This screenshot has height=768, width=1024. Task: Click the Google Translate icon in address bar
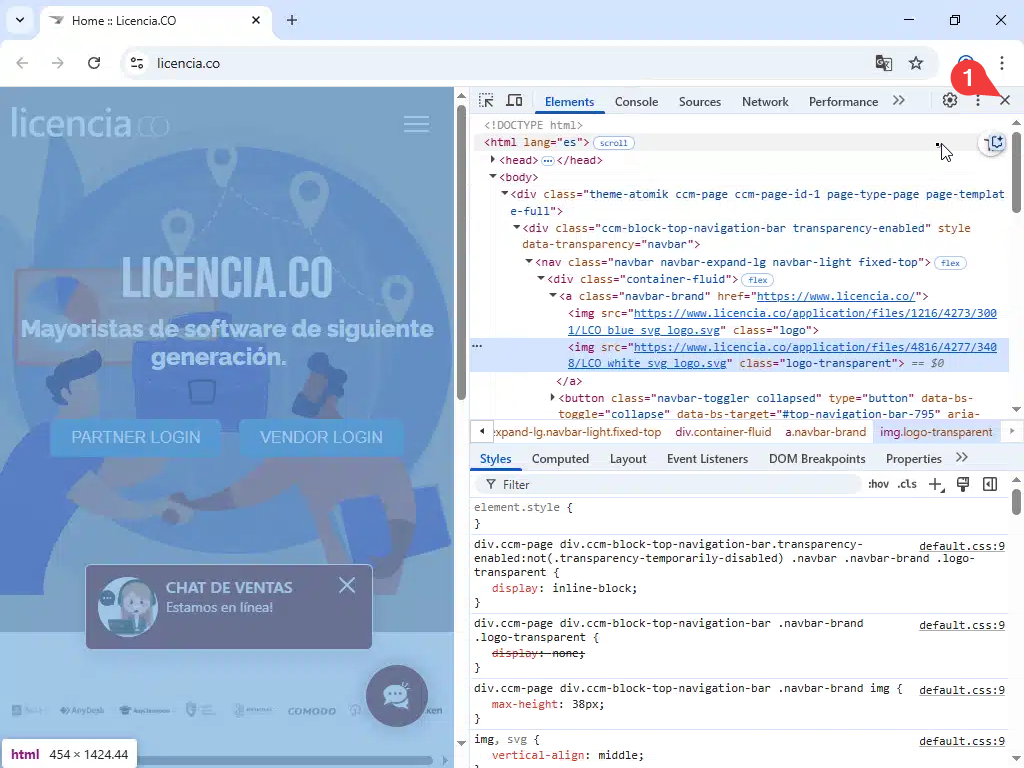pyautogui.click(x=884, y=63)
